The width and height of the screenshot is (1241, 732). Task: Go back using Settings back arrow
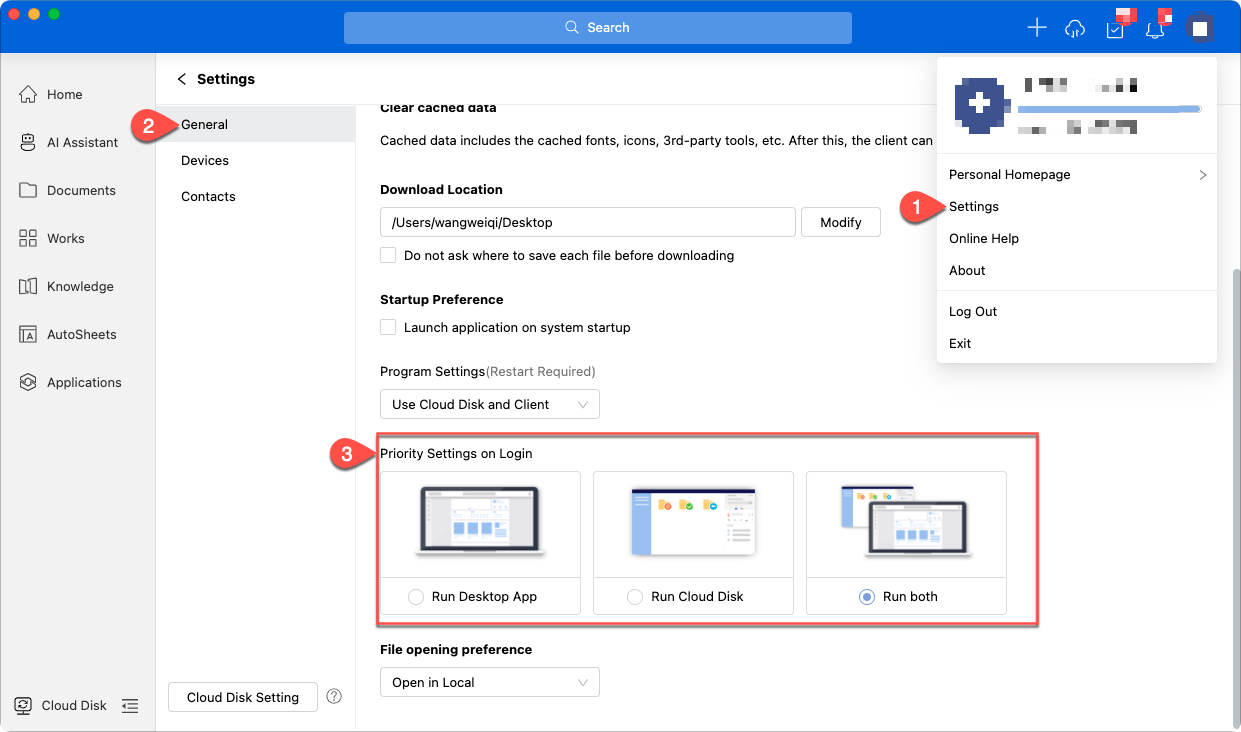click(181, 79)
